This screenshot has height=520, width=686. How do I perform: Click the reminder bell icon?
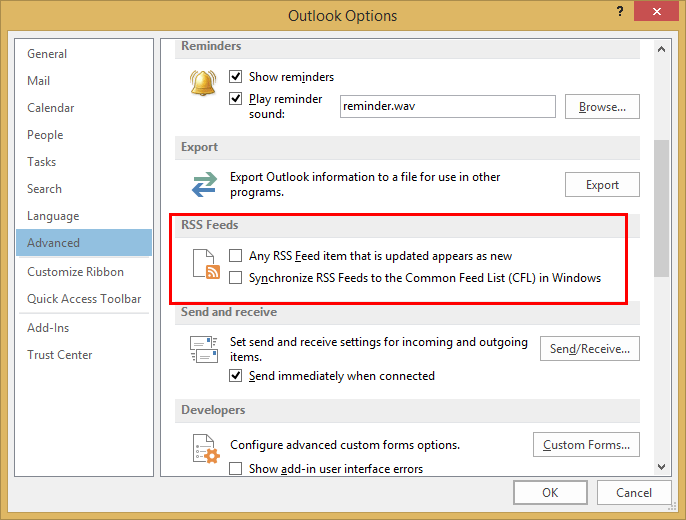(x=203, y=85)
